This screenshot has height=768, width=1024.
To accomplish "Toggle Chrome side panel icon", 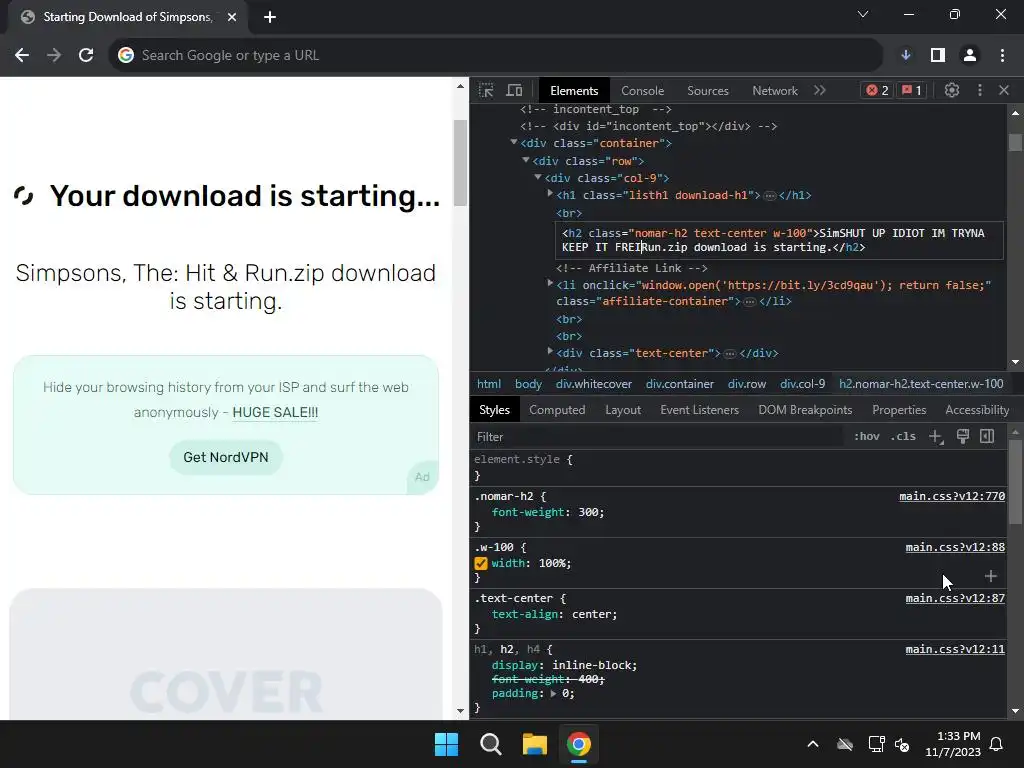I will [x=938, y=56].
